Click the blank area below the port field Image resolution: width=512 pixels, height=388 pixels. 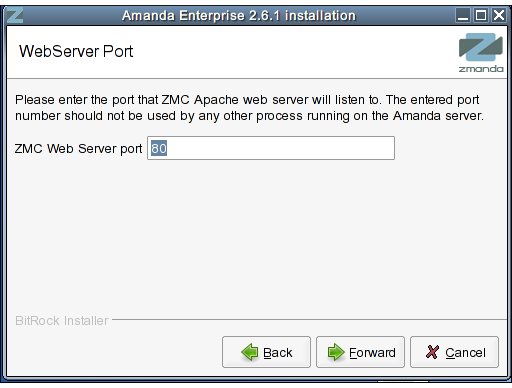tap(256, 233)
